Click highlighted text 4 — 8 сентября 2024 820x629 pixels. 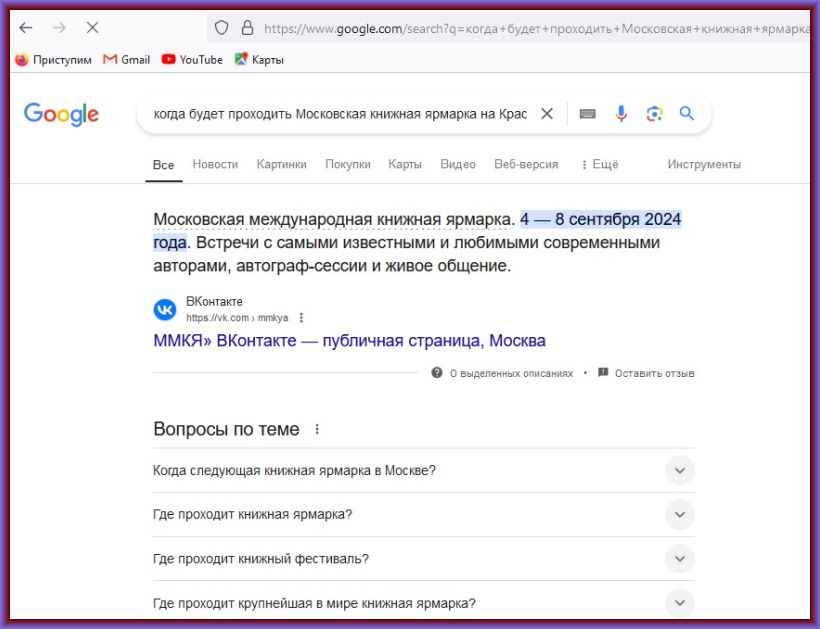[600, 220]
